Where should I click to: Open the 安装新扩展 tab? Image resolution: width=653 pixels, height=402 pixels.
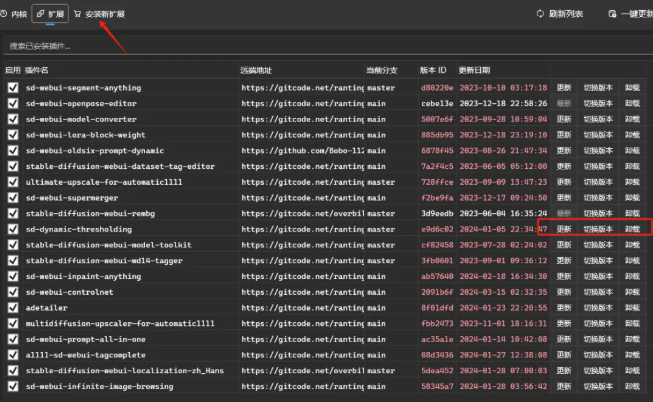(100, 14)
